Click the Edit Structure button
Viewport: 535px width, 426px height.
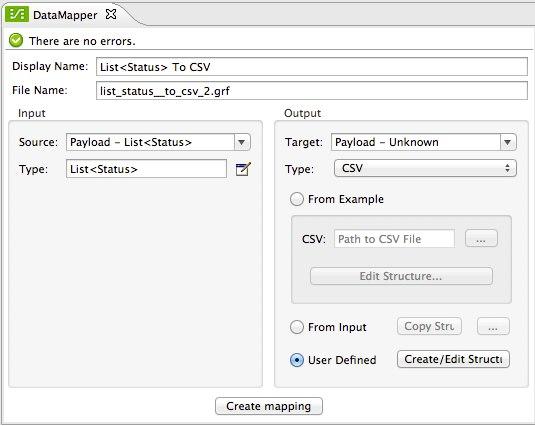coord(401,276)
